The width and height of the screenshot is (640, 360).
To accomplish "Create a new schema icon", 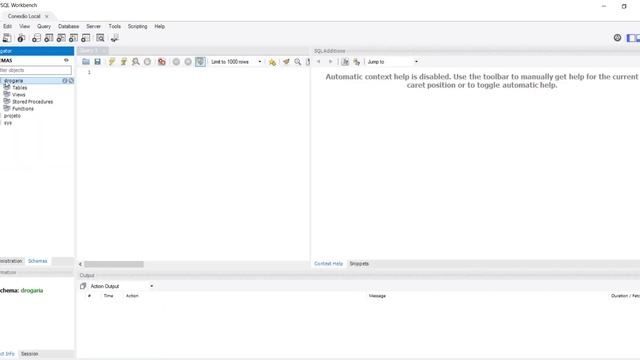I will click(36, 38).
